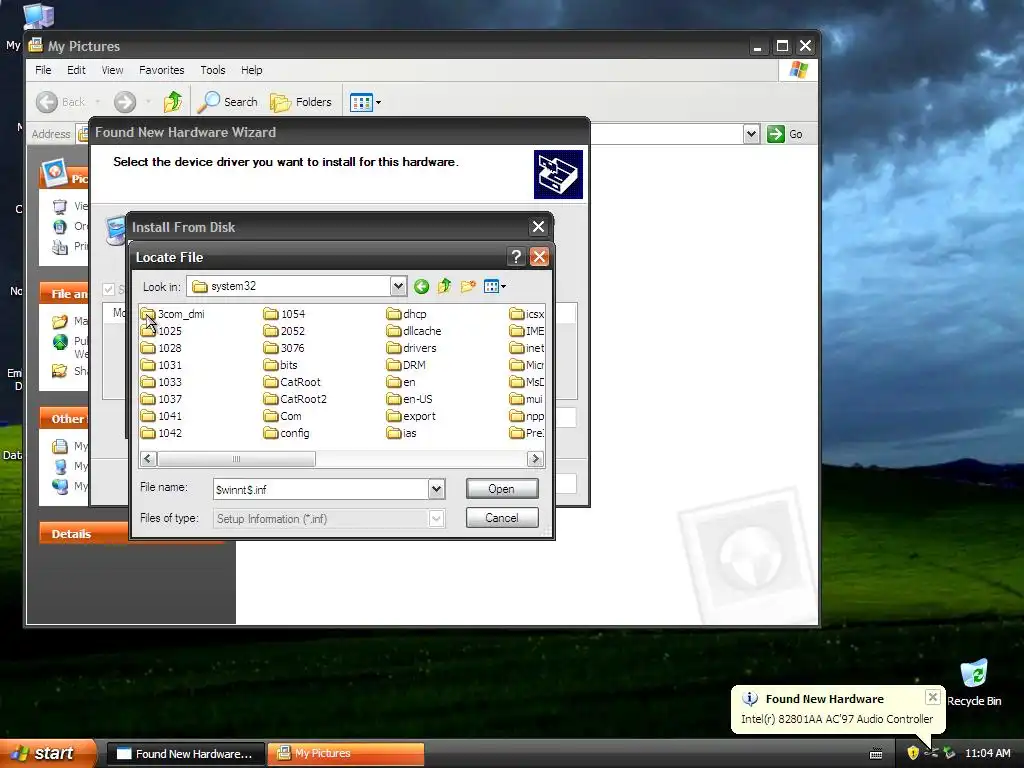Select the en folder

click(x=401, y=382)
